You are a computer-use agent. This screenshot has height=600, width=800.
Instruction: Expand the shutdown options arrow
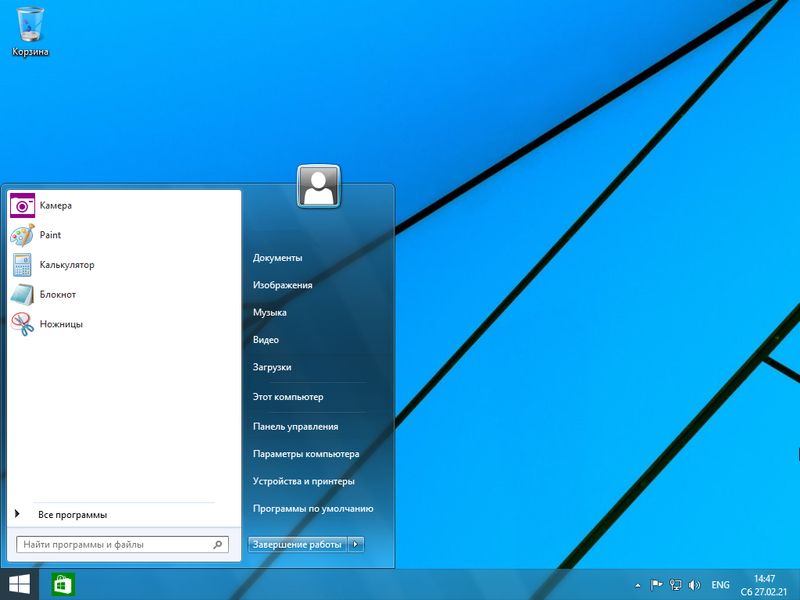(x=357, y=545)
